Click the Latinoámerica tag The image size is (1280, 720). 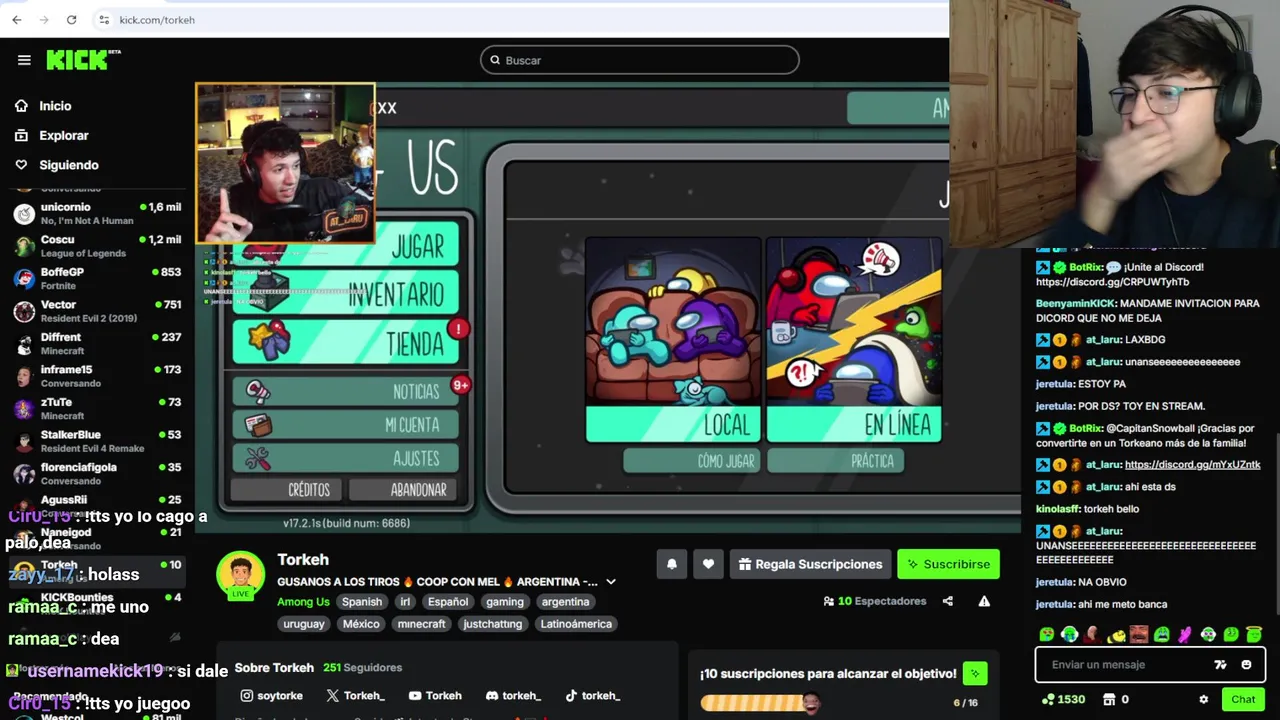click(576, 624)
